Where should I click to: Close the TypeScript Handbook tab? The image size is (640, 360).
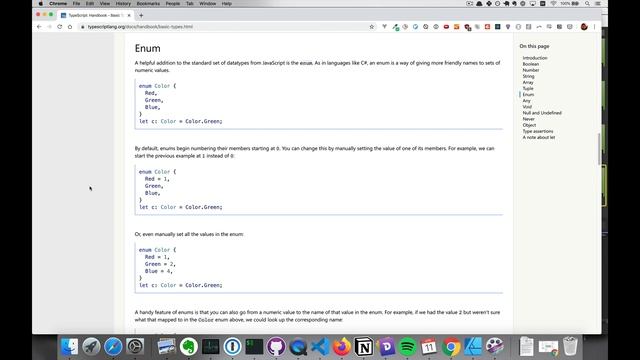point(129,15)
